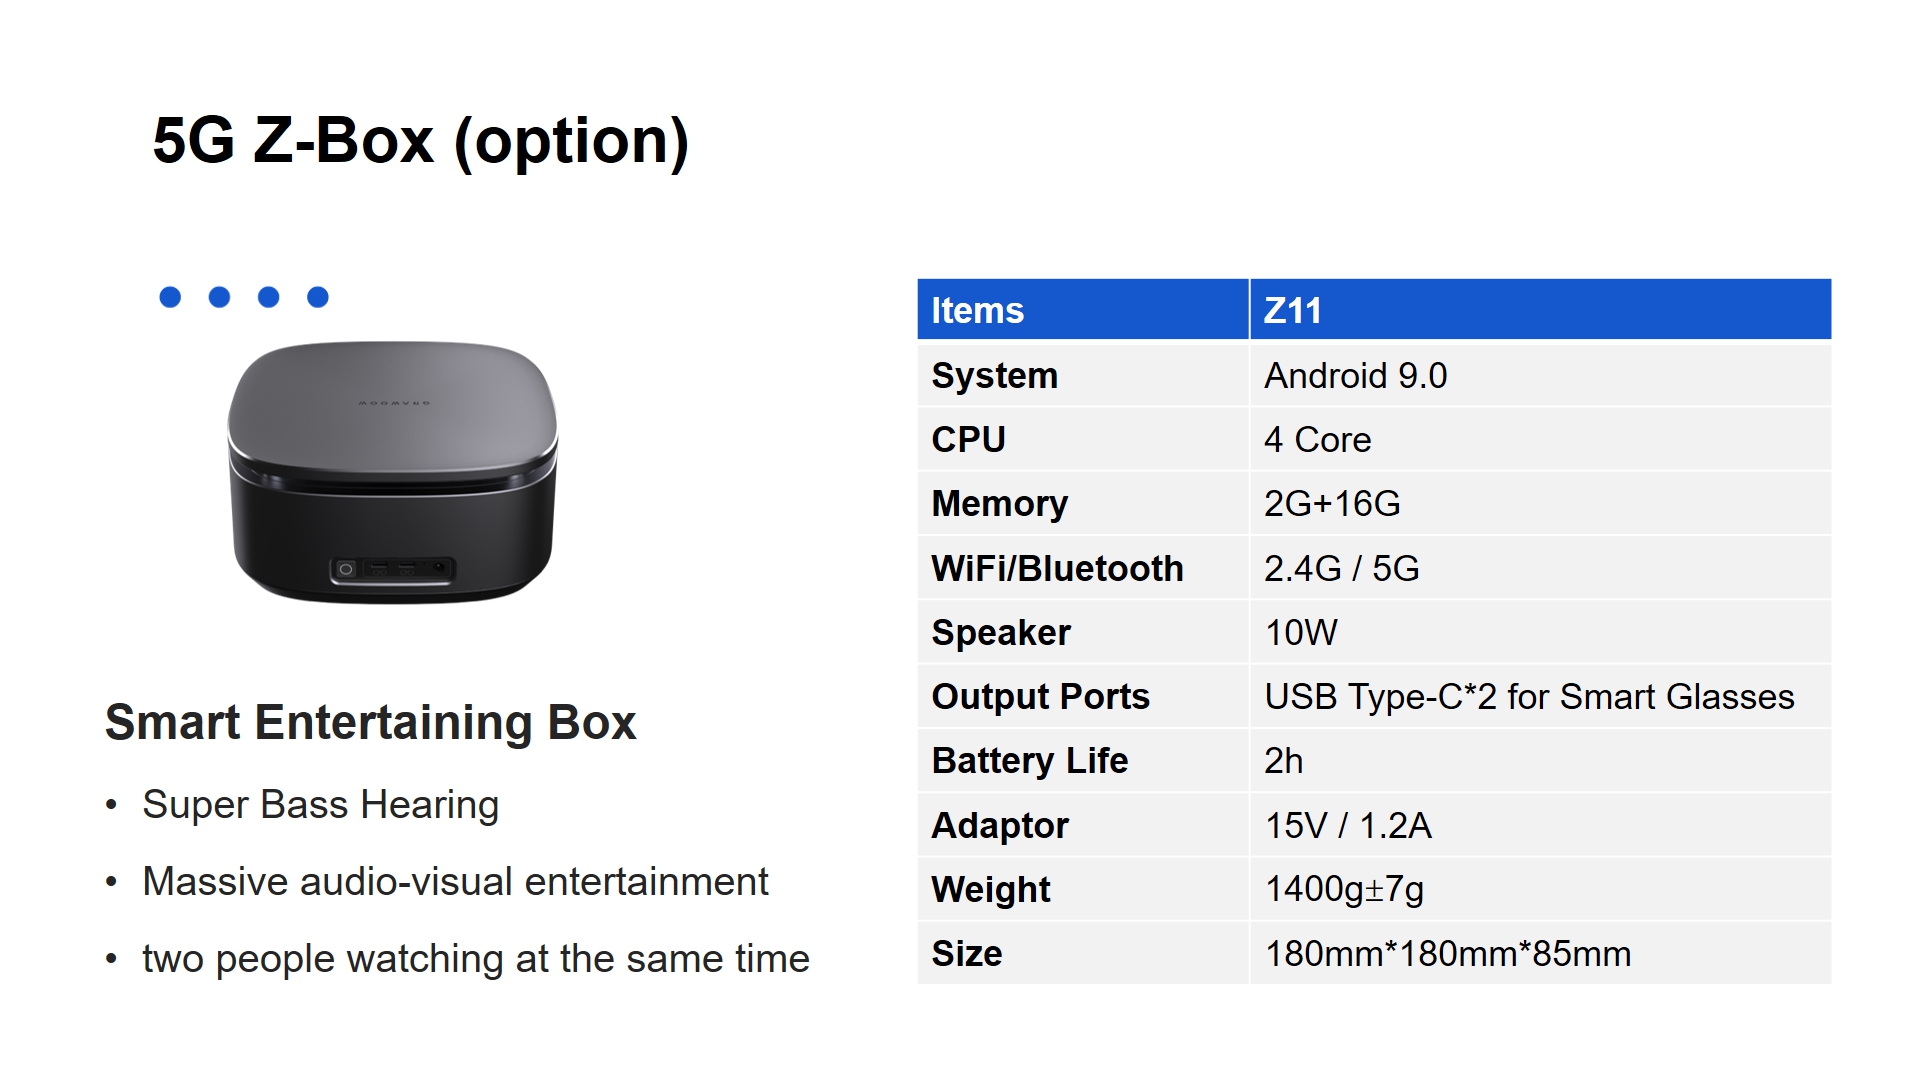Click the Battery Life row label
Screen dimensions: 1918x1080
1029,761
